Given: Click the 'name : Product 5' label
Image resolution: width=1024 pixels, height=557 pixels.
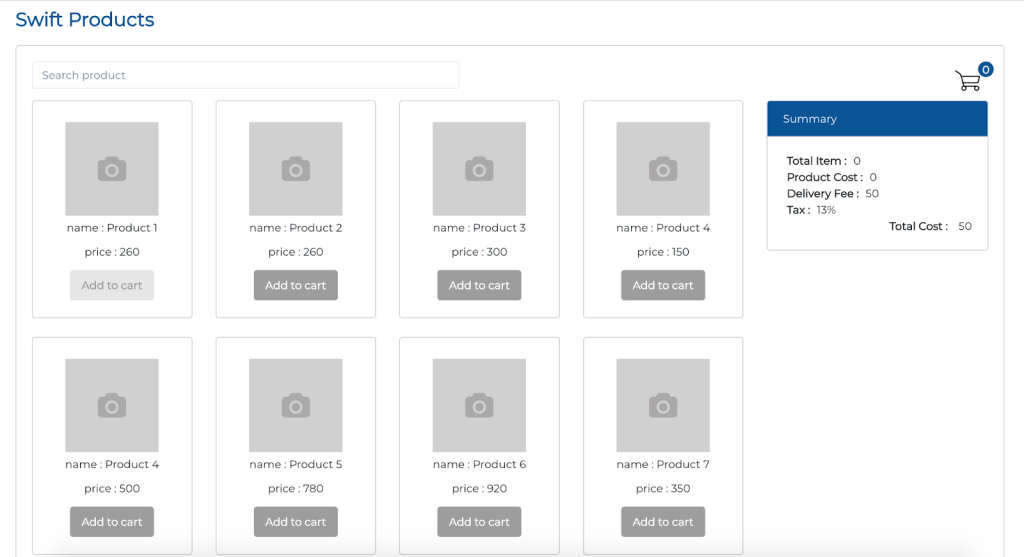Looking at the screenshot, I should point(295,464).
